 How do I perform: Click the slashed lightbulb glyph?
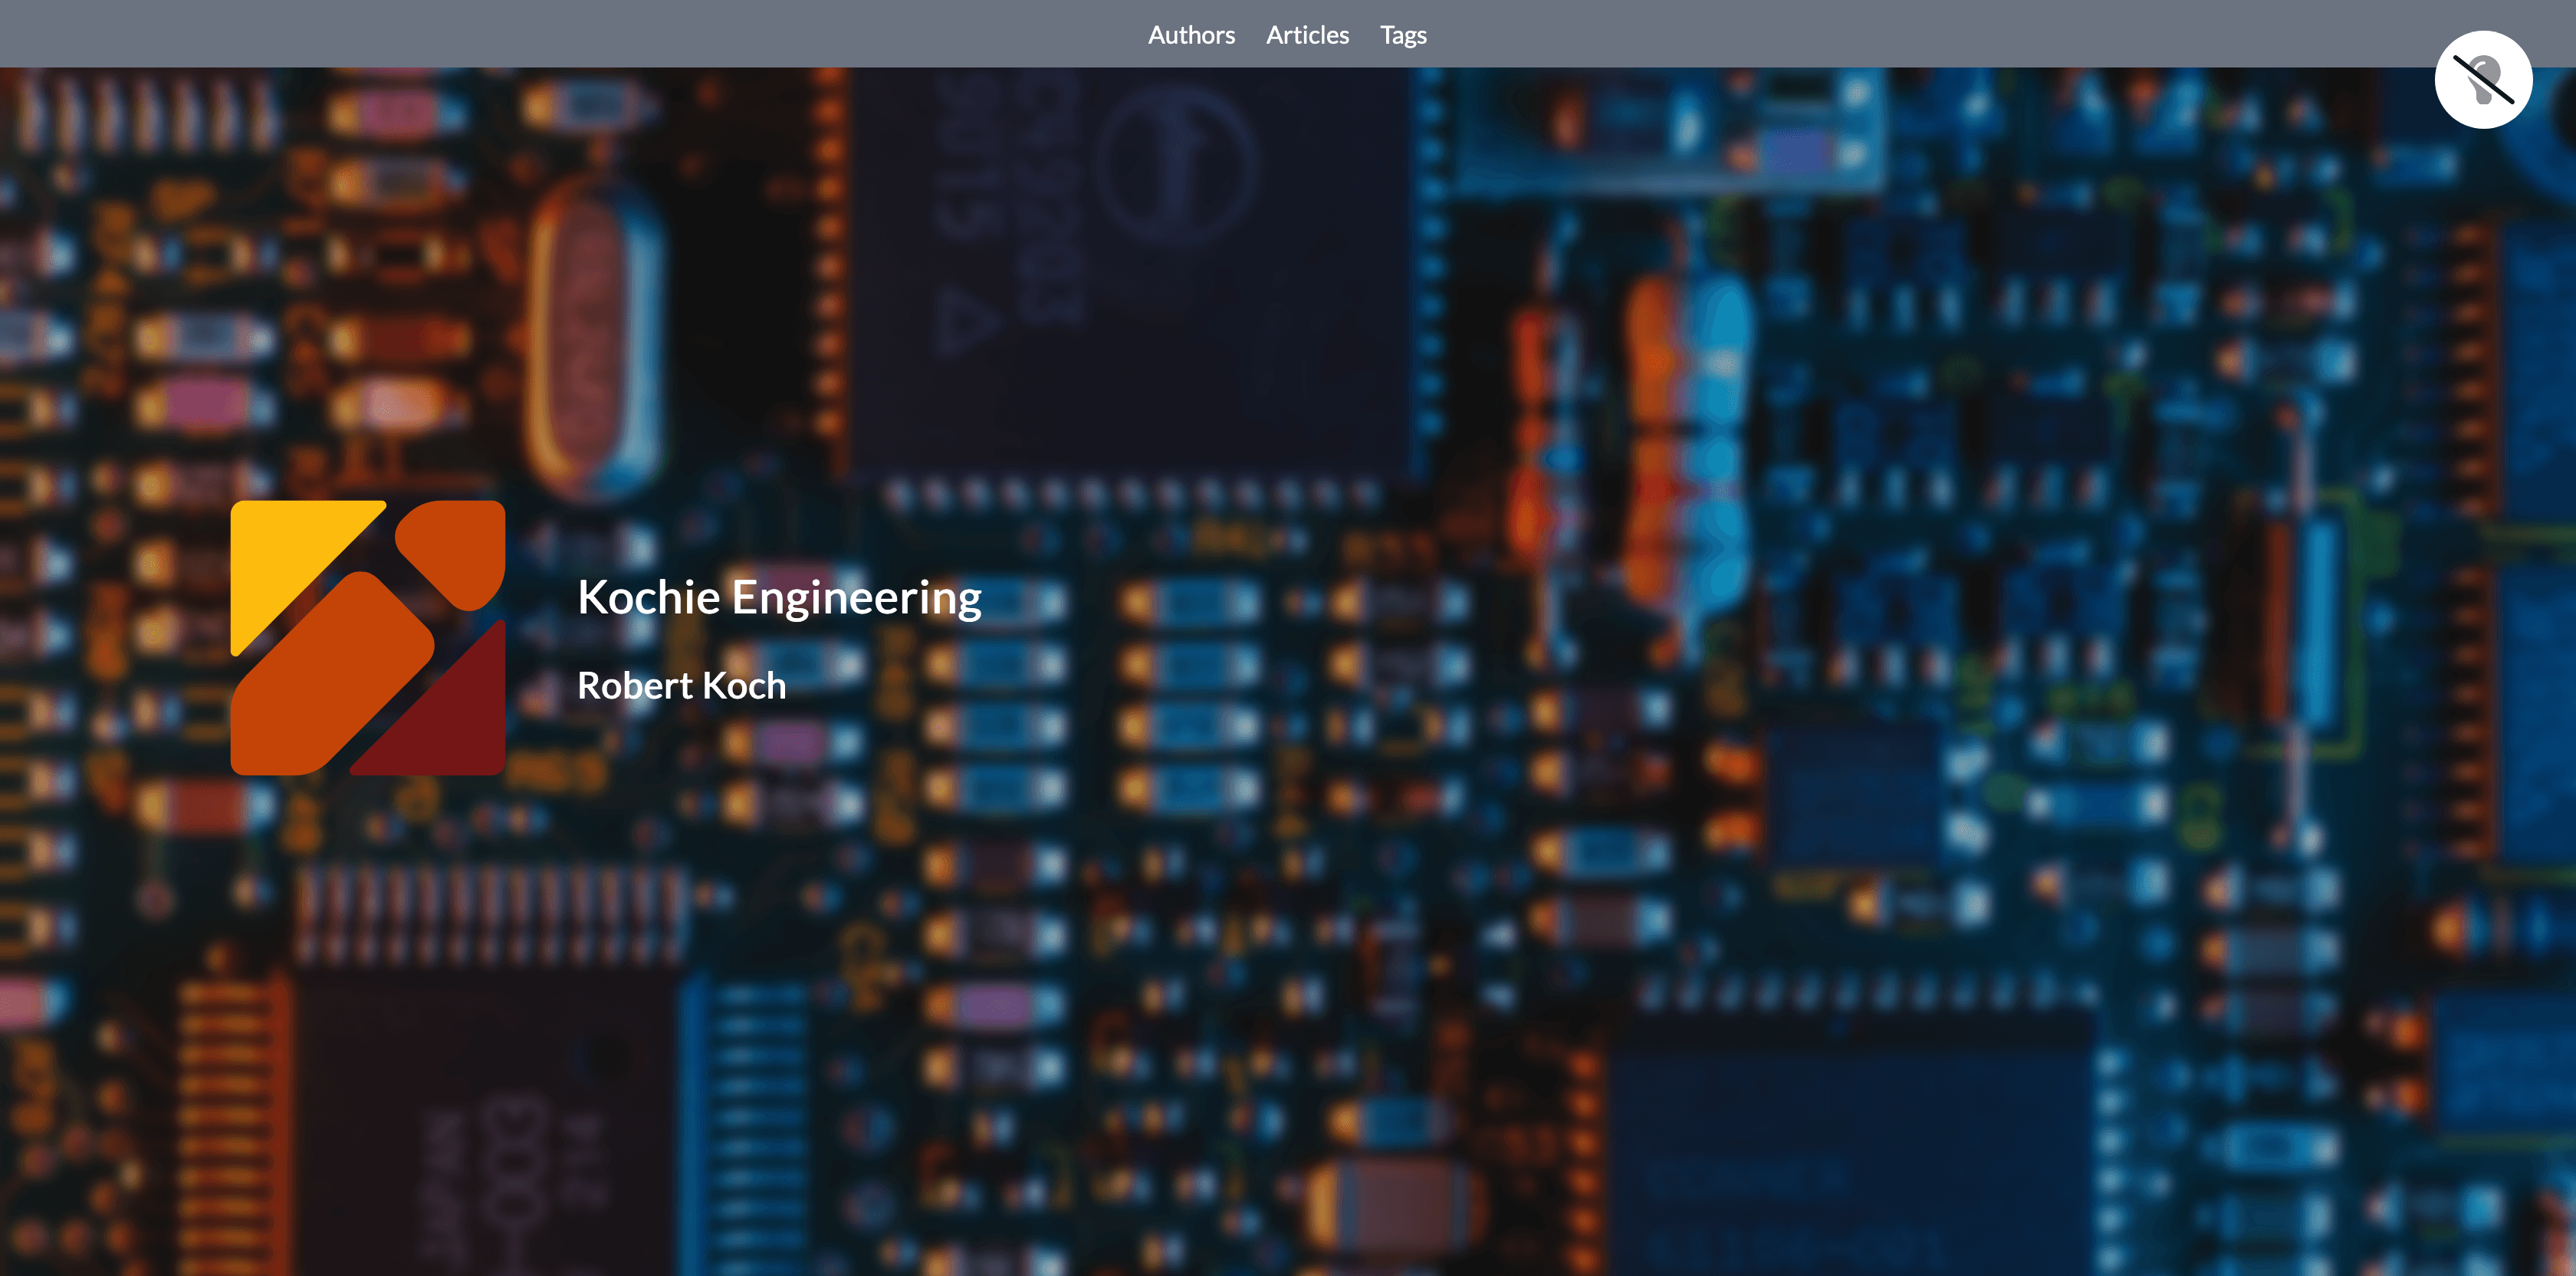(2483, 80)
